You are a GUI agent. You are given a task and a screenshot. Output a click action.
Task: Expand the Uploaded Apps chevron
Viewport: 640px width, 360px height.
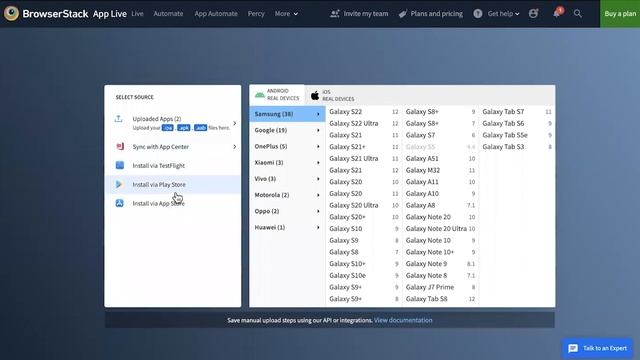(235, 123)
